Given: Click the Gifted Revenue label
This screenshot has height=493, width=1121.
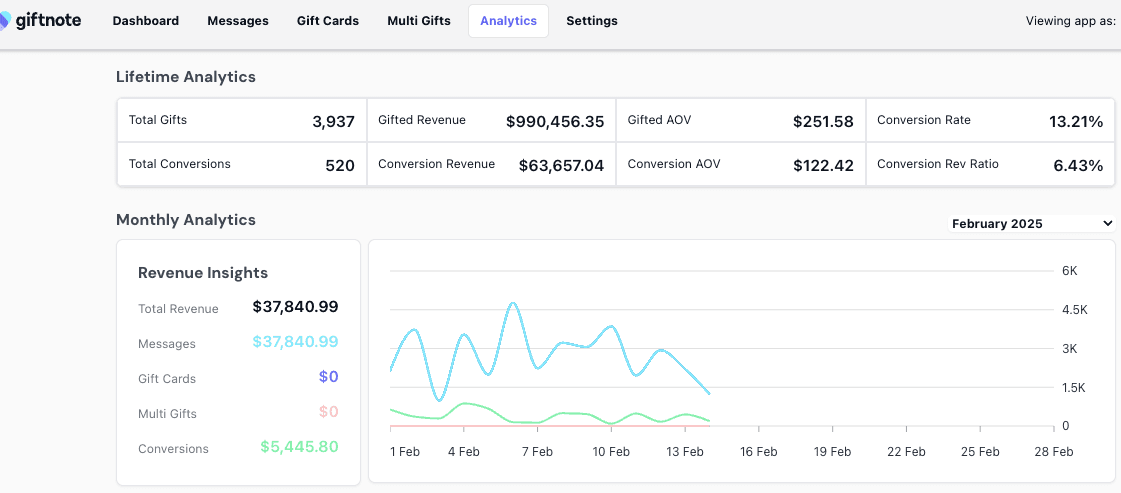Looking at the screenshot, I should point(422,120).
